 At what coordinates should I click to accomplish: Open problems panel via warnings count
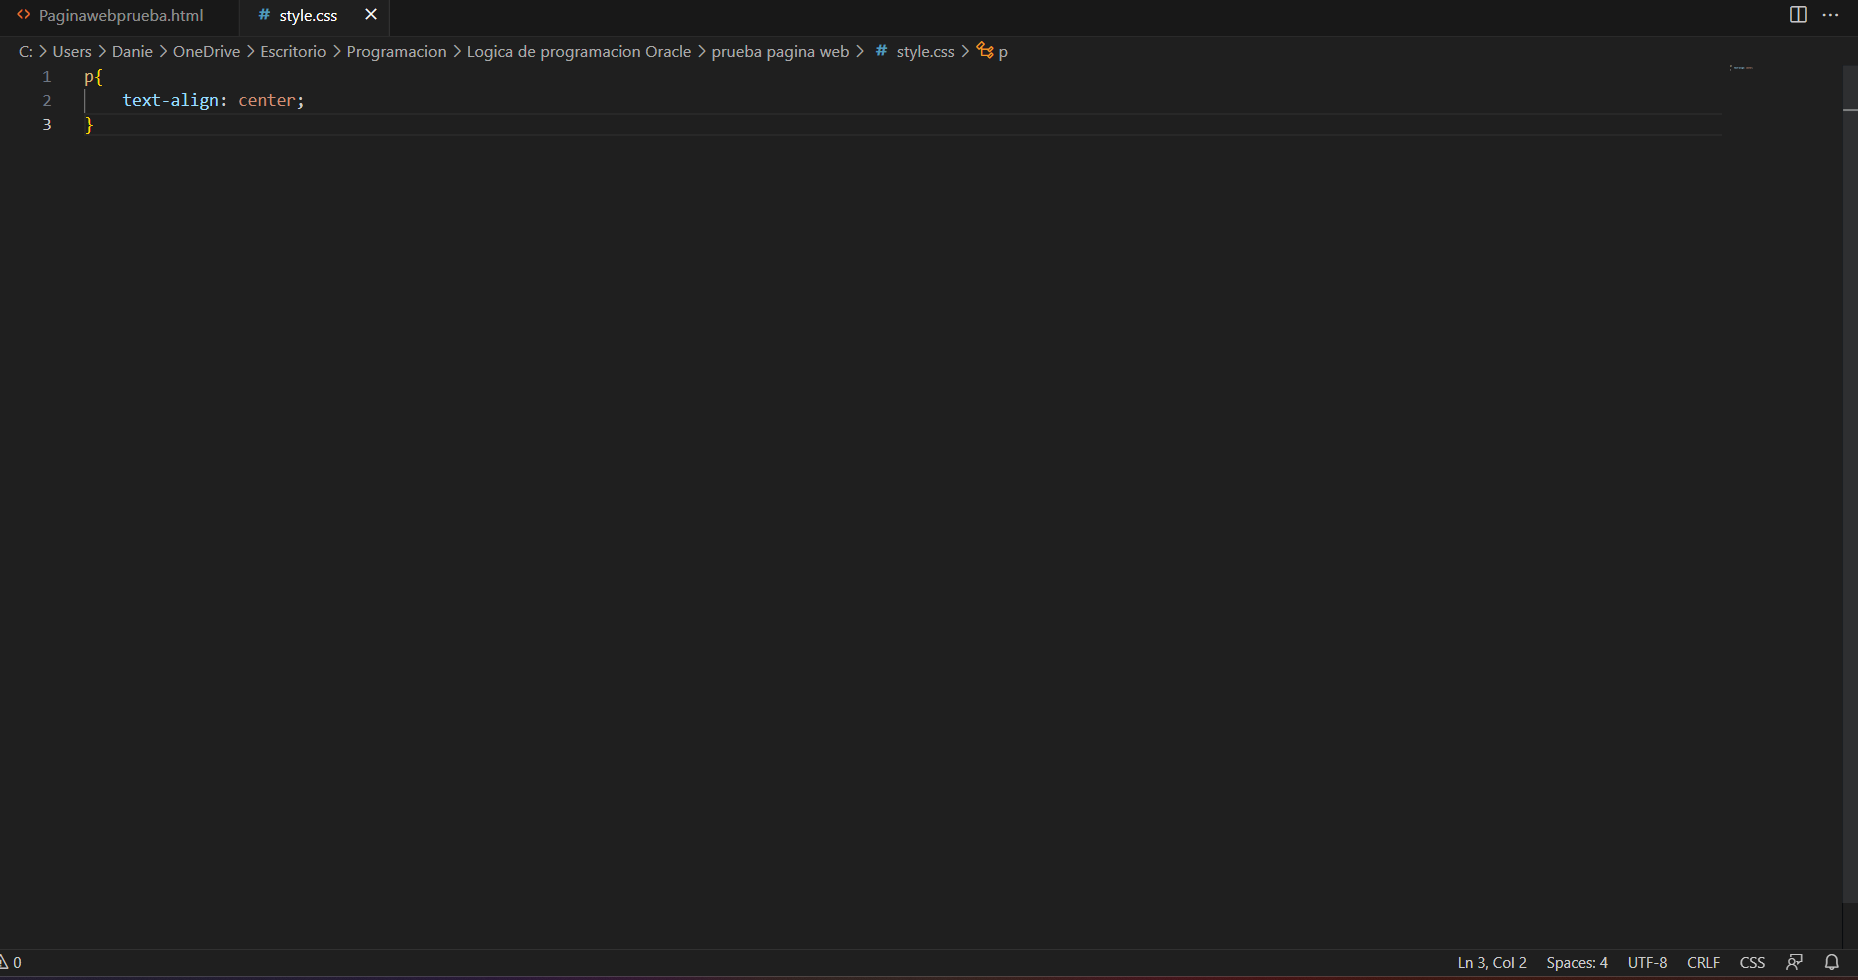click(x=11, y=962)
